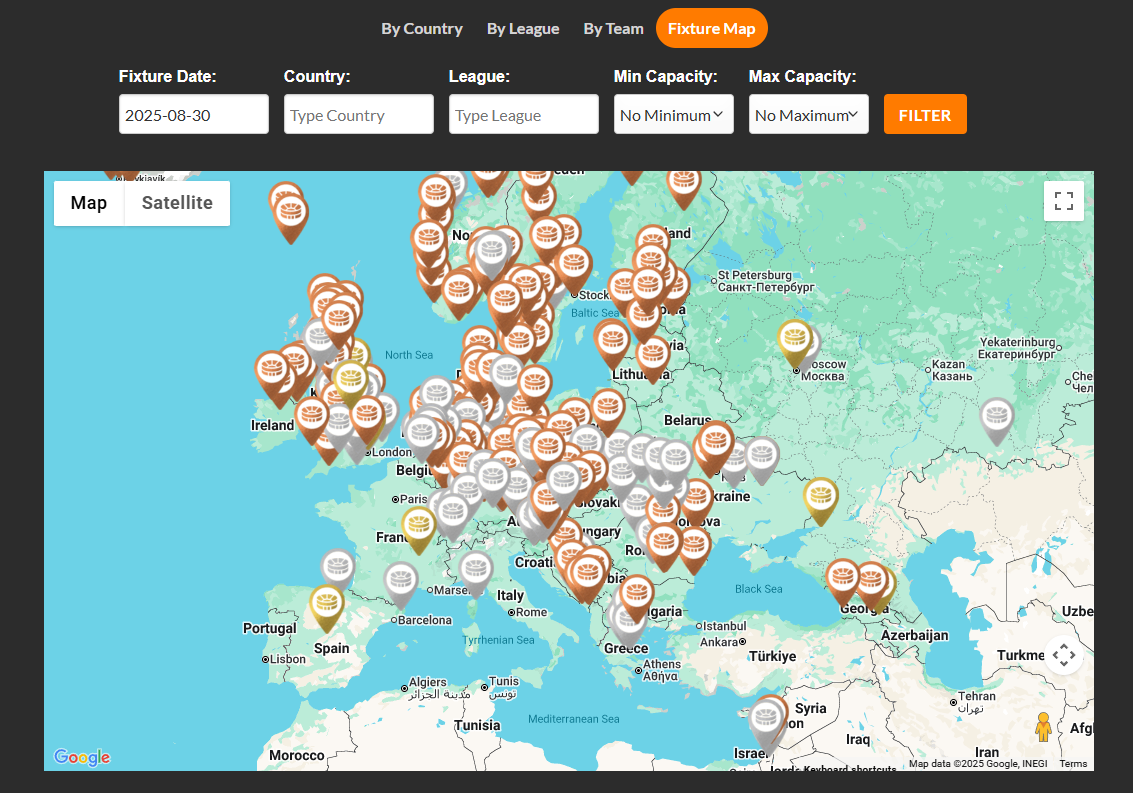Image resolution: width=1133 pixels, height=793 pixels.
Task: Switch to the By League tab
Action: 523,28
